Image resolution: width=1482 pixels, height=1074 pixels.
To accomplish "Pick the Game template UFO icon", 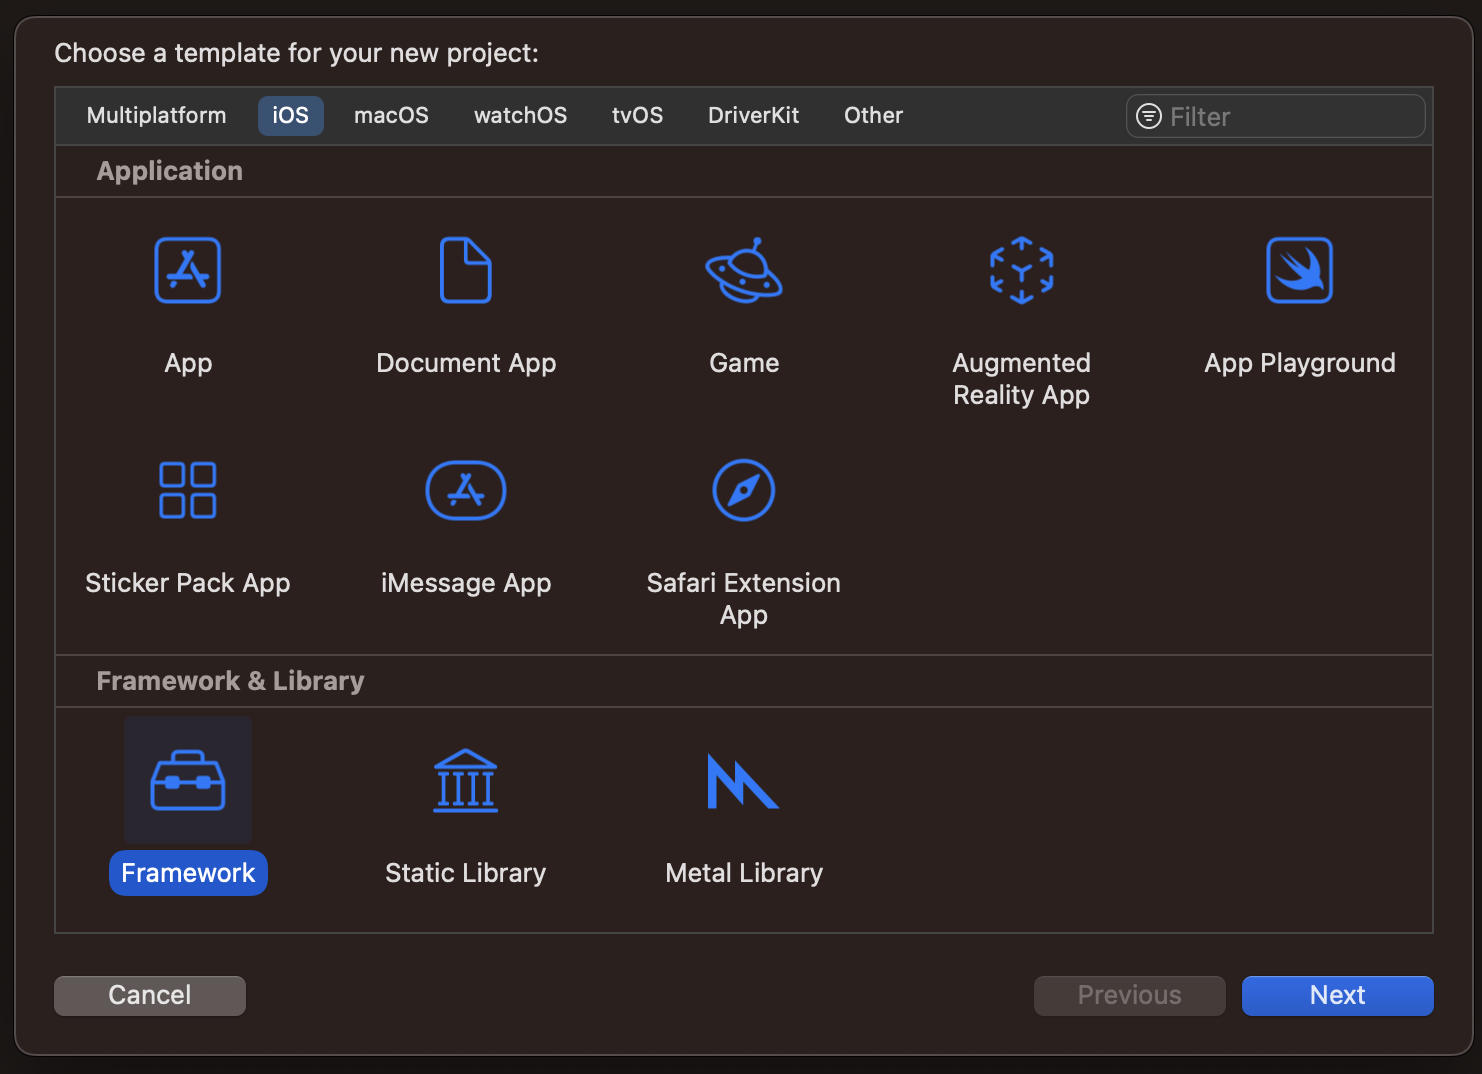I will click(x=744, y=270).
